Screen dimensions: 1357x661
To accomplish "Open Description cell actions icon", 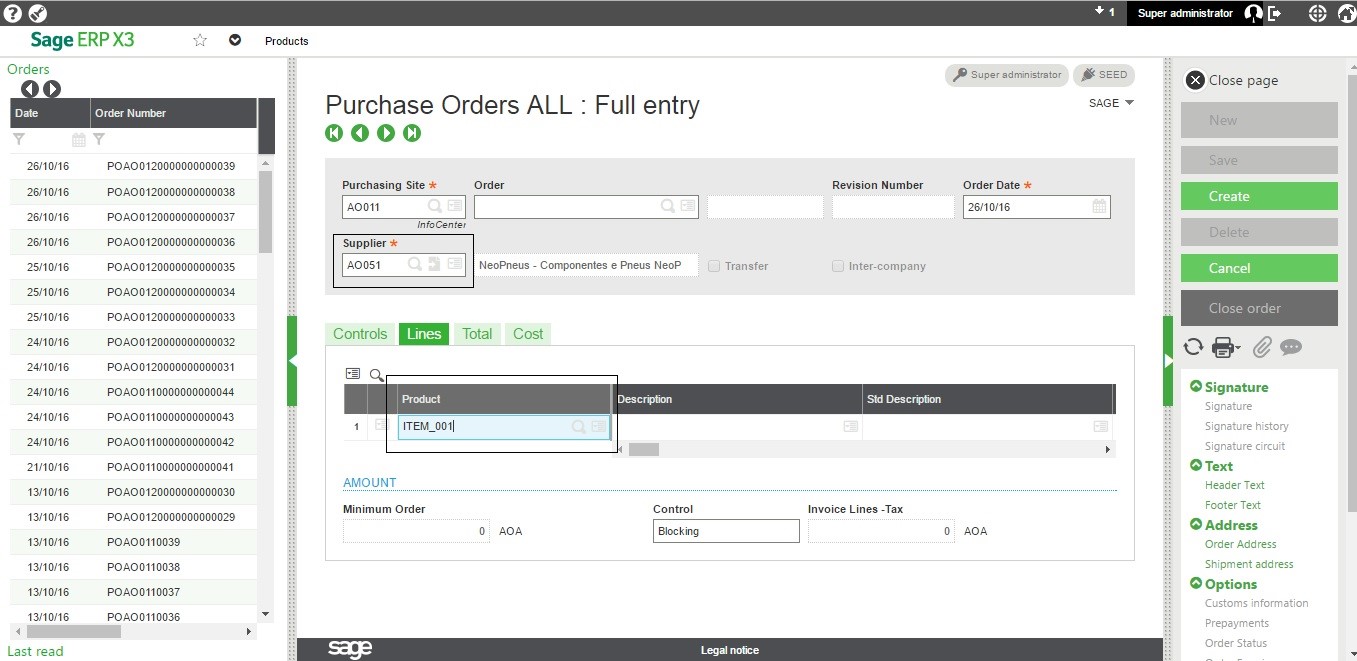I will [850, 426].
